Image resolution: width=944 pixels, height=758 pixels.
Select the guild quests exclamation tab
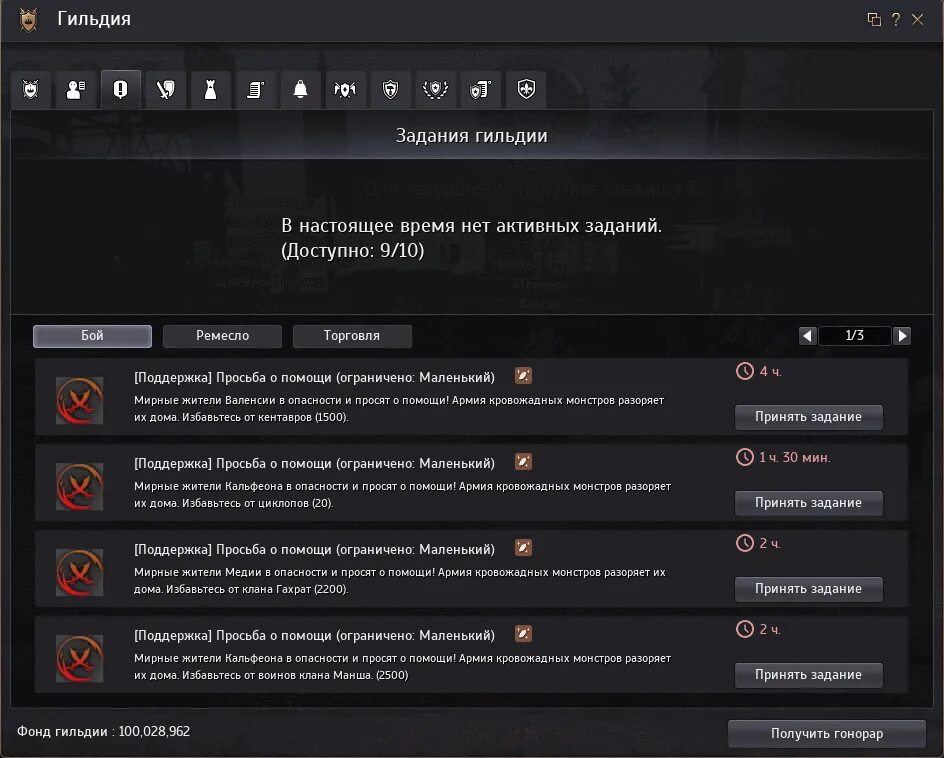tap(120, 90)
